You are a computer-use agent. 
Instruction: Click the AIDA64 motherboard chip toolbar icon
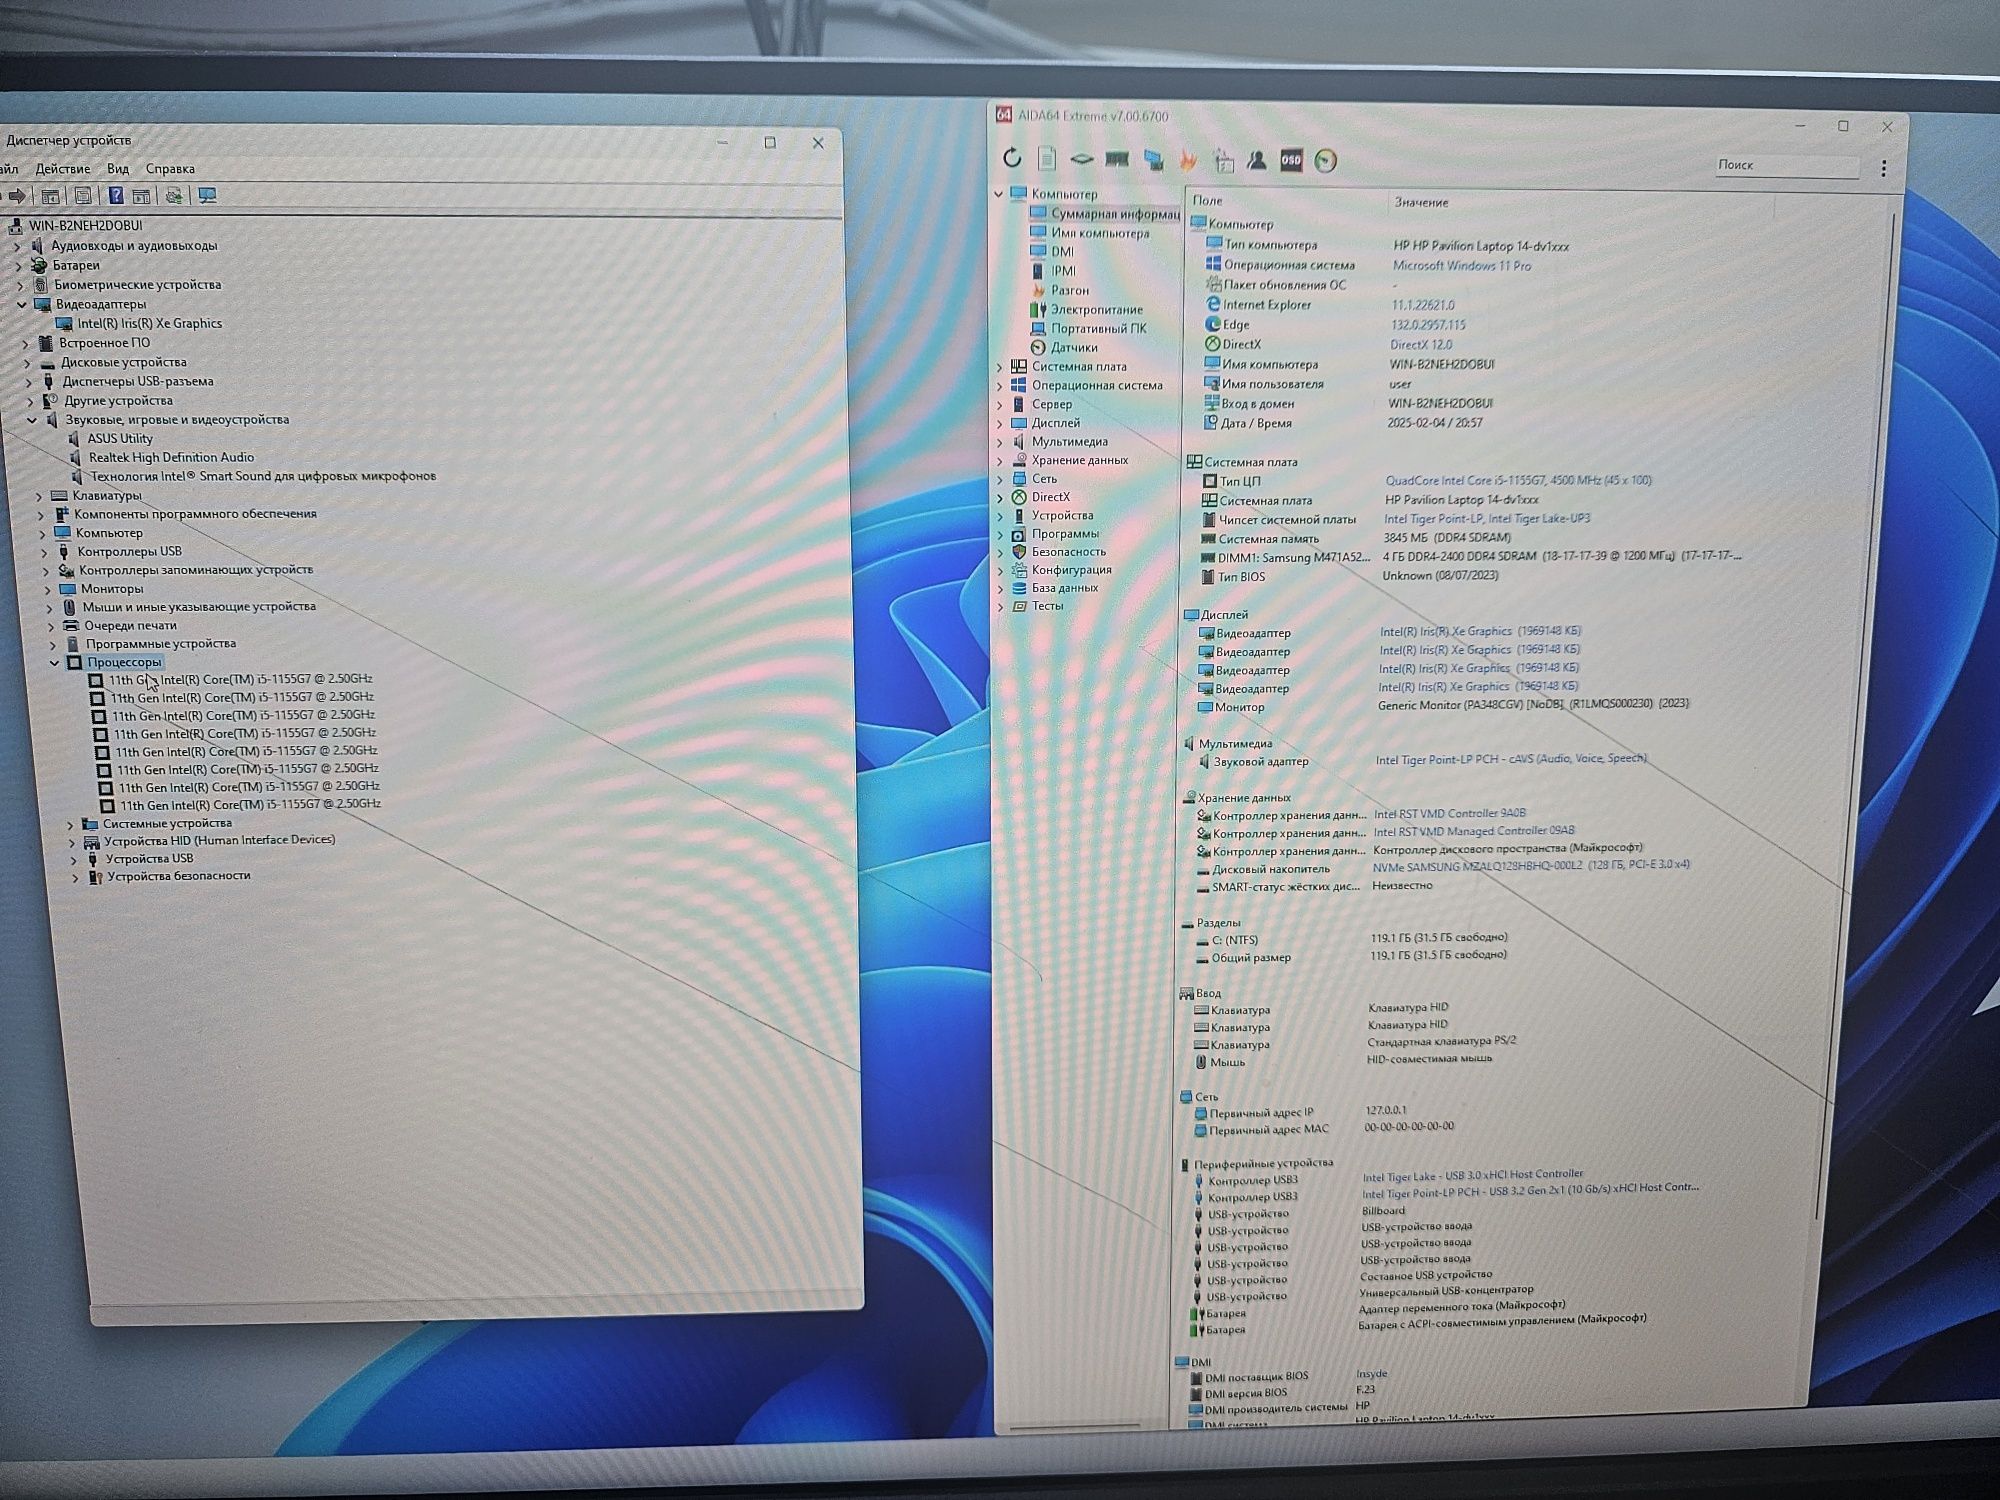[1081, 159]
